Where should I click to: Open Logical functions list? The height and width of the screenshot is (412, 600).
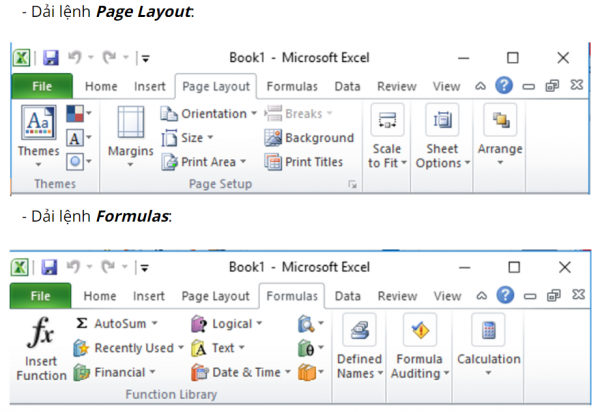(x=227, y=324)
